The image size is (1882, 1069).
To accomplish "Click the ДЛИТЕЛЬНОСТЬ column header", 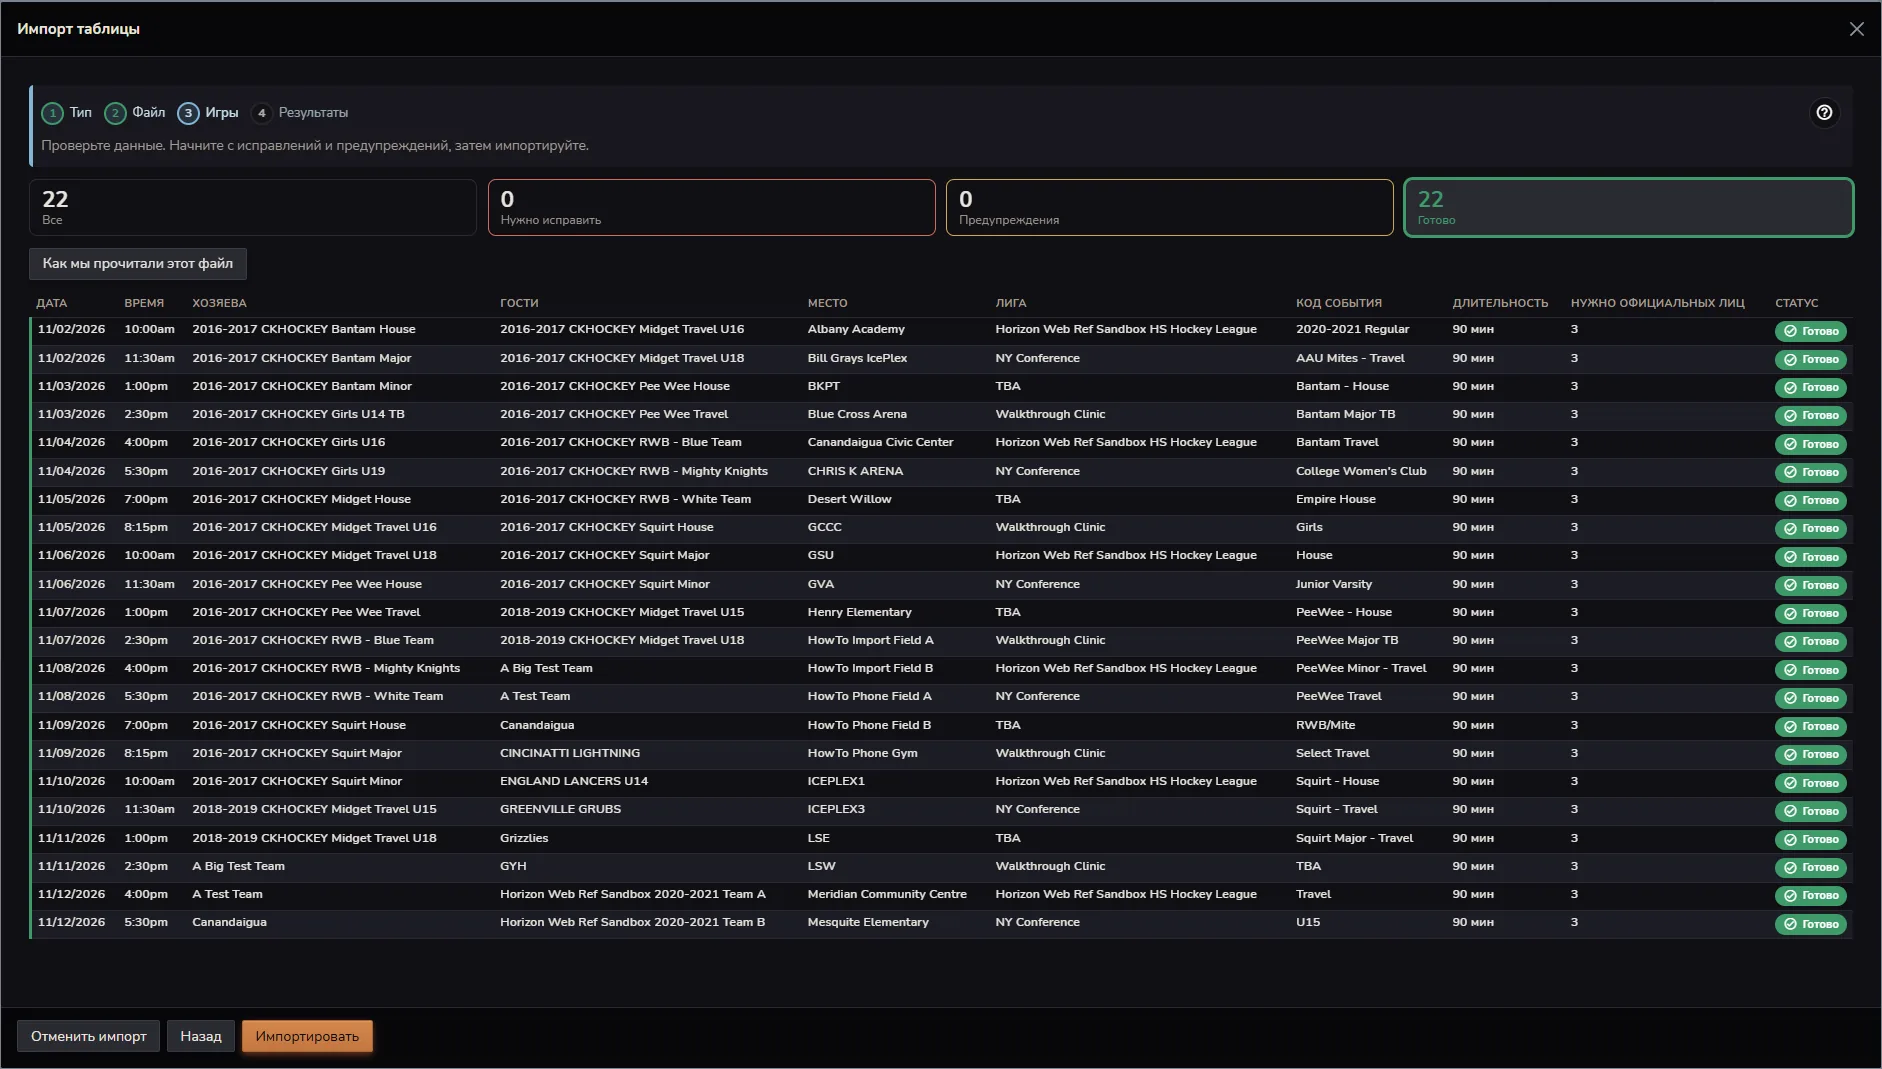I will coord(1500,303).
